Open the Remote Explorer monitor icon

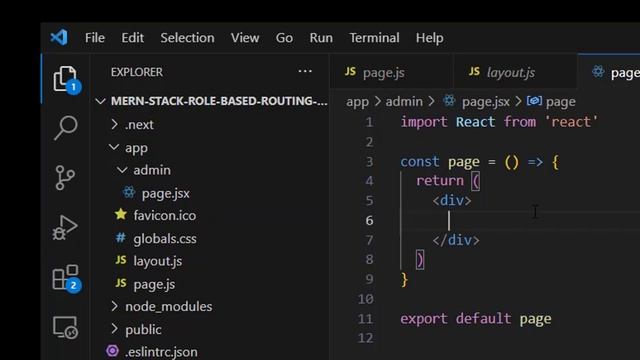65,327
